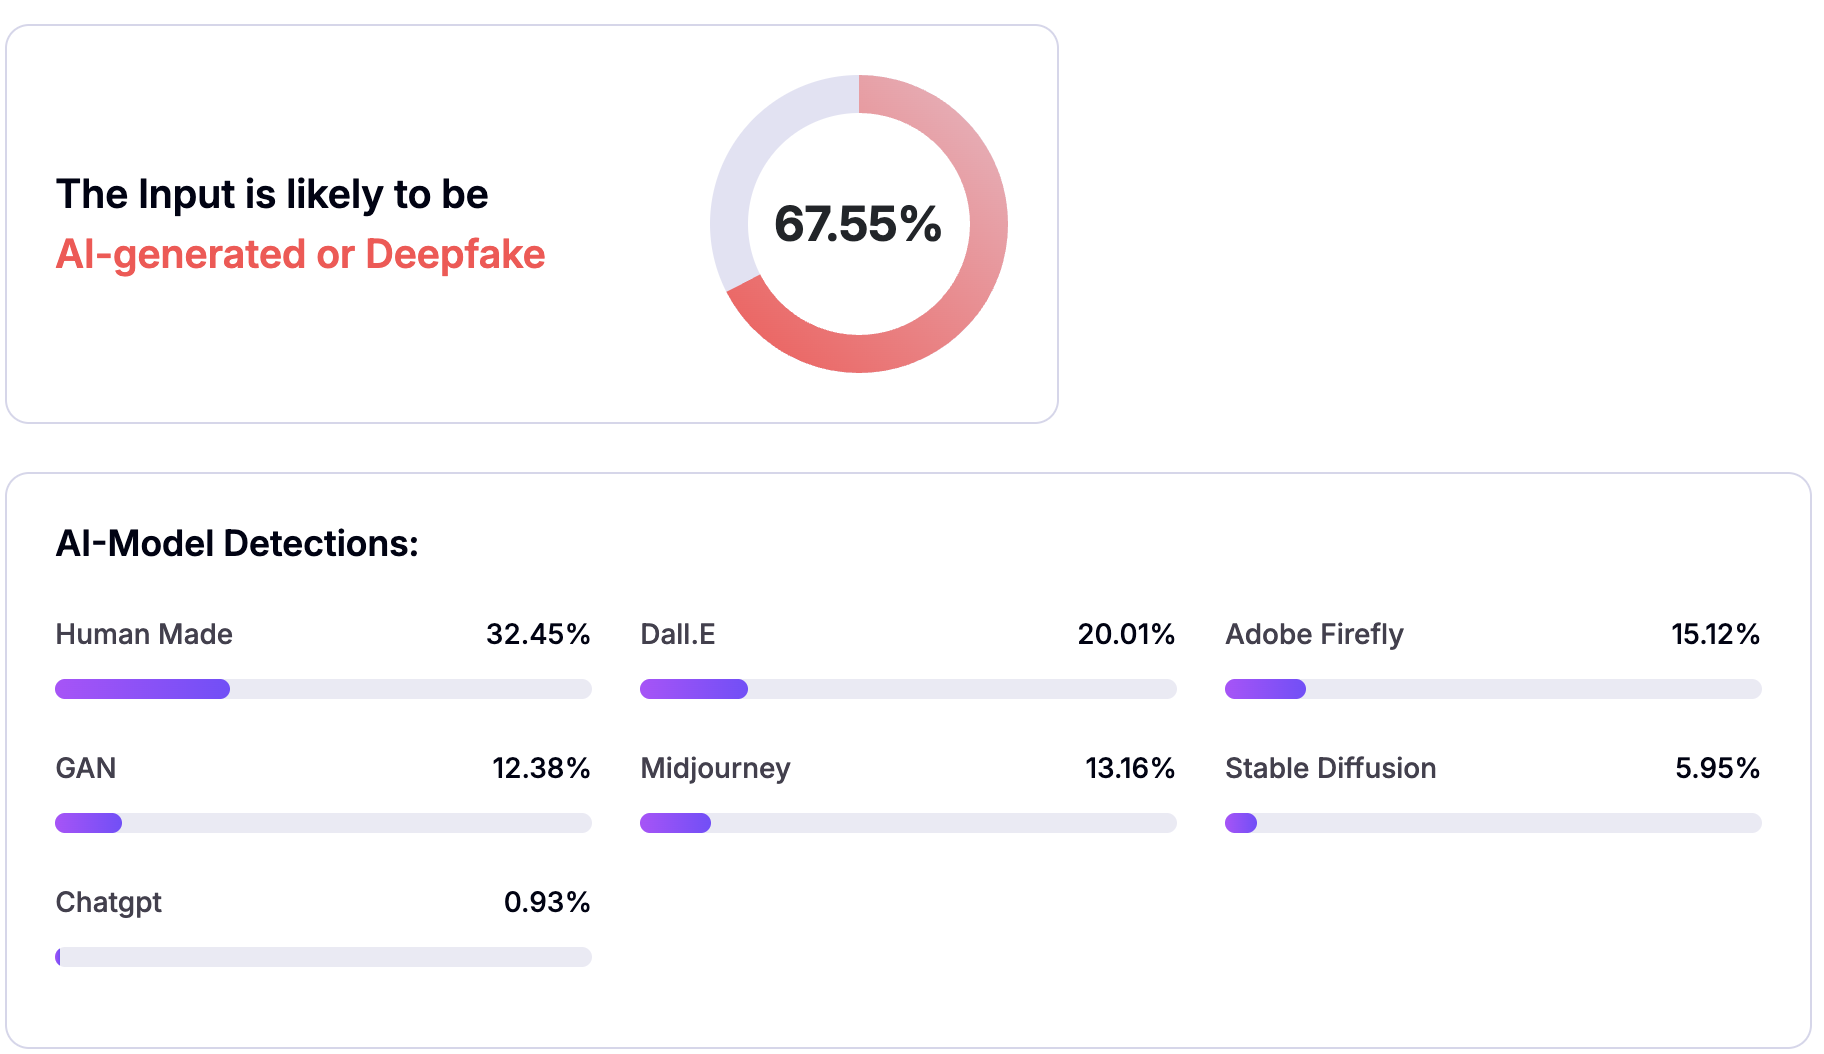The image size is (1824, 1054).
Task: Click the 32.45% Human Made value
Action: click(x=538, y=634)
